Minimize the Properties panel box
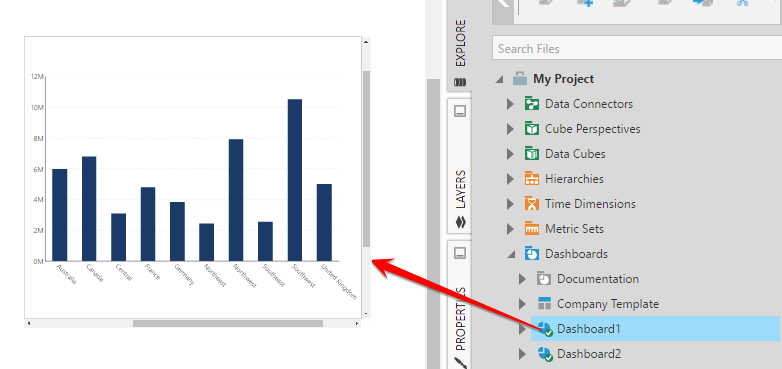The image size is (782, 369). [460, 253]
